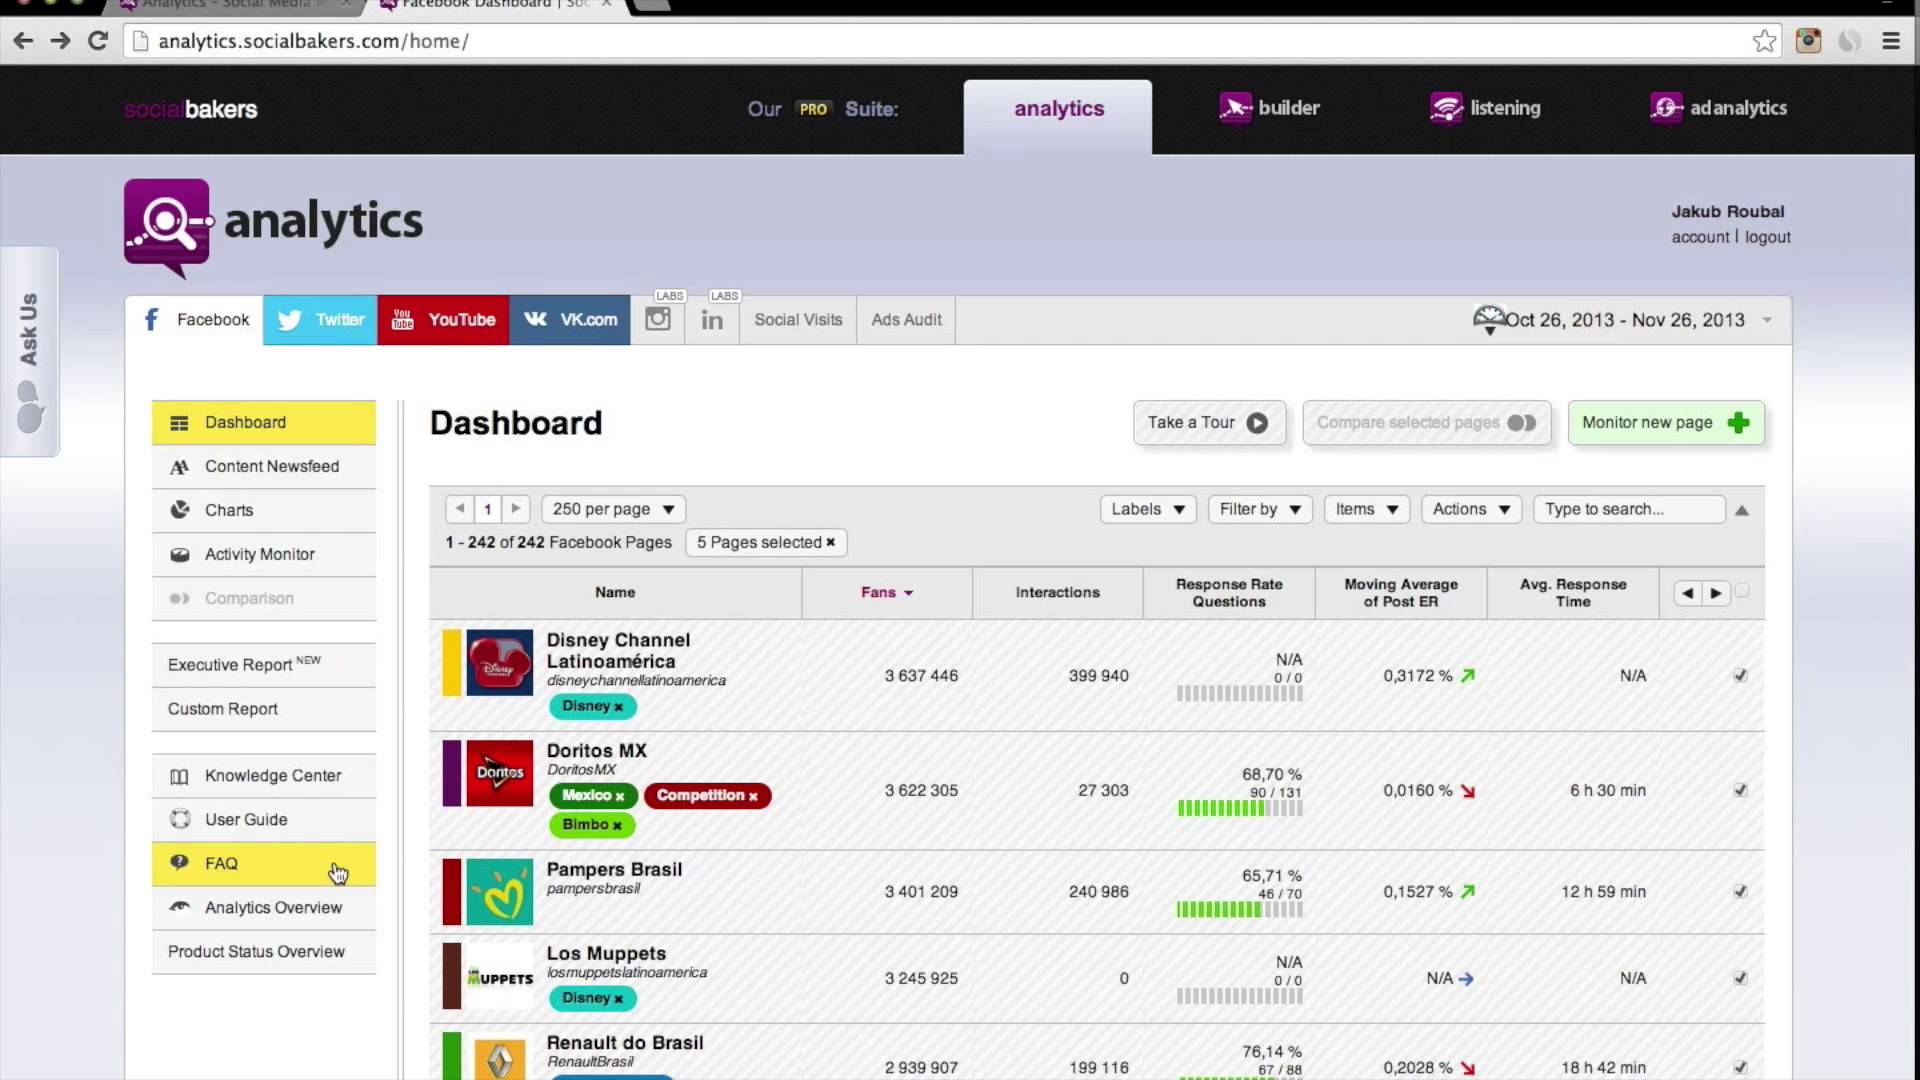Open the Chrome hamburger menu
The width and height of the screenshot is (1920, 1080).
coord(1891,41)
